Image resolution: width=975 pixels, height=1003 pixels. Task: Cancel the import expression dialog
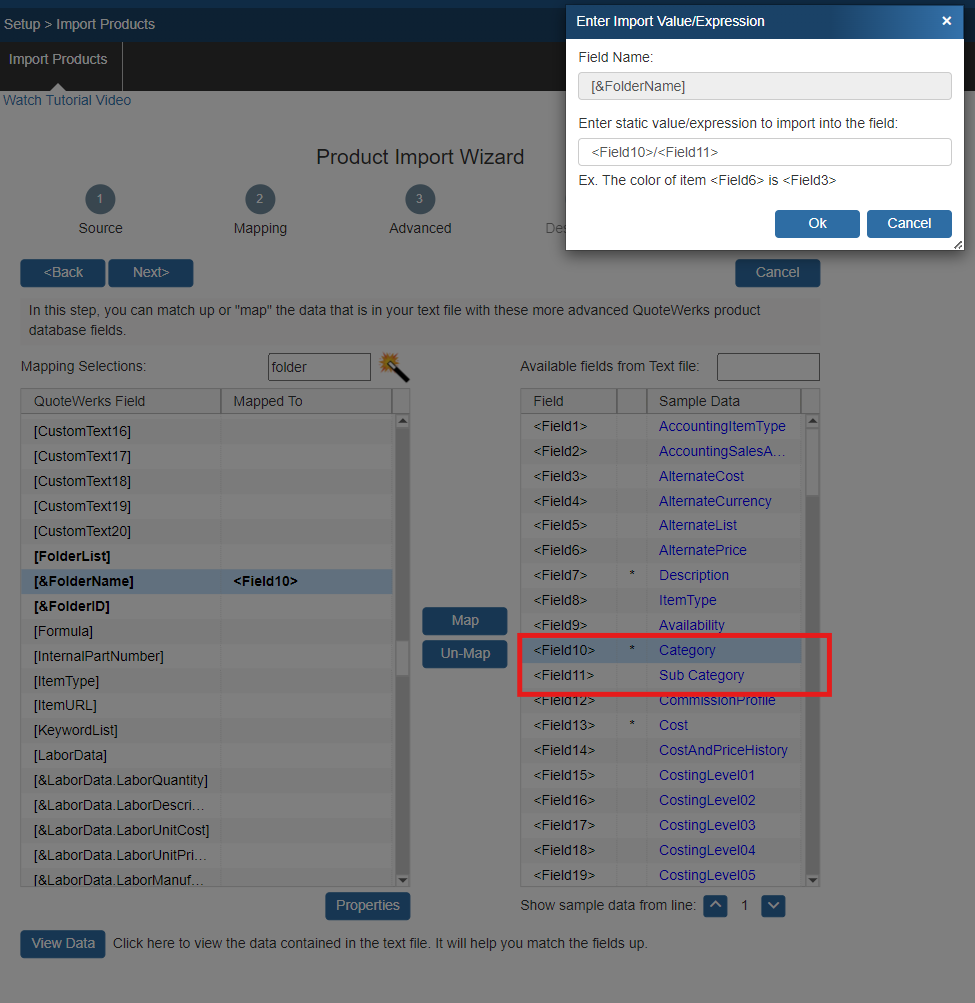pos(908,223)
